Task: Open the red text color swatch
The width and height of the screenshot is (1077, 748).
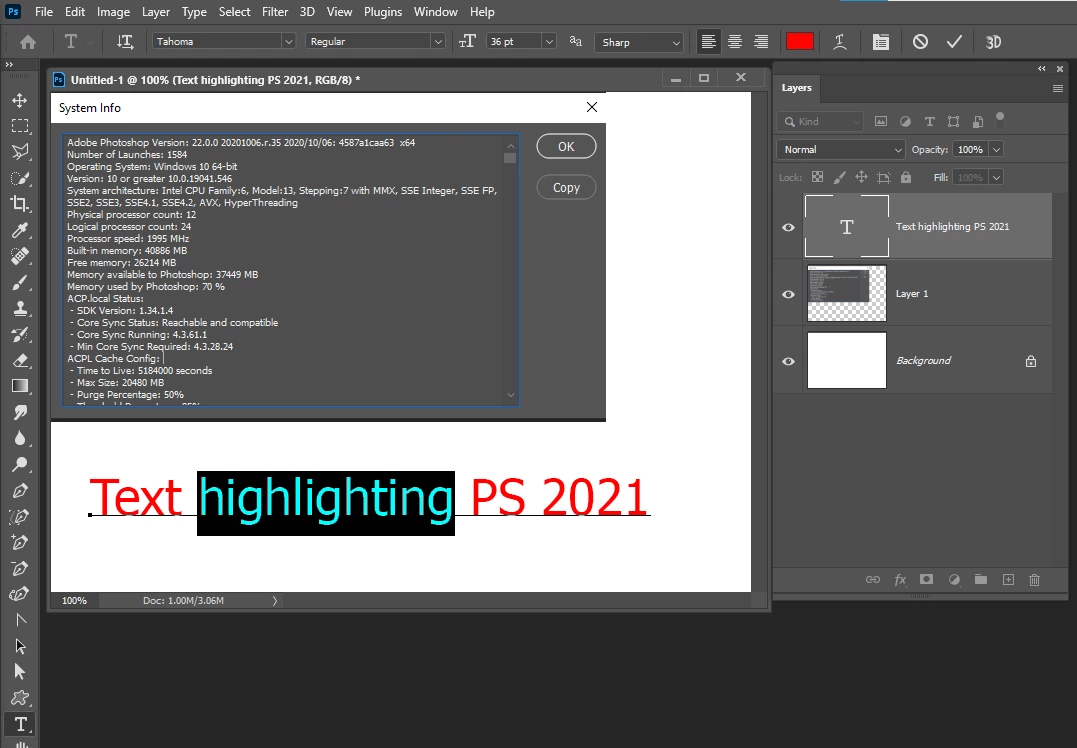Action: (x=800, y=42)
